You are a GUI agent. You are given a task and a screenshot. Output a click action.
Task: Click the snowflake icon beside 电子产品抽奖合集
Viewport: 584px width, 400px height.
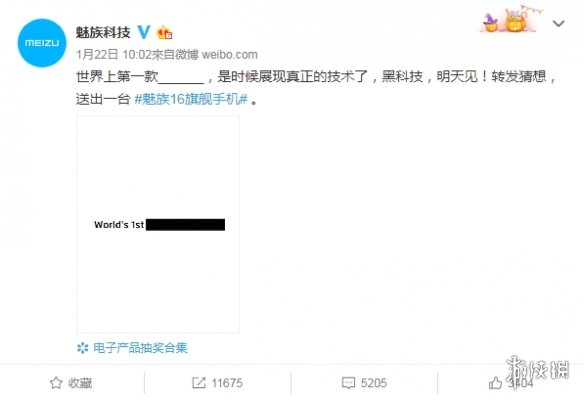coord(82,348)
